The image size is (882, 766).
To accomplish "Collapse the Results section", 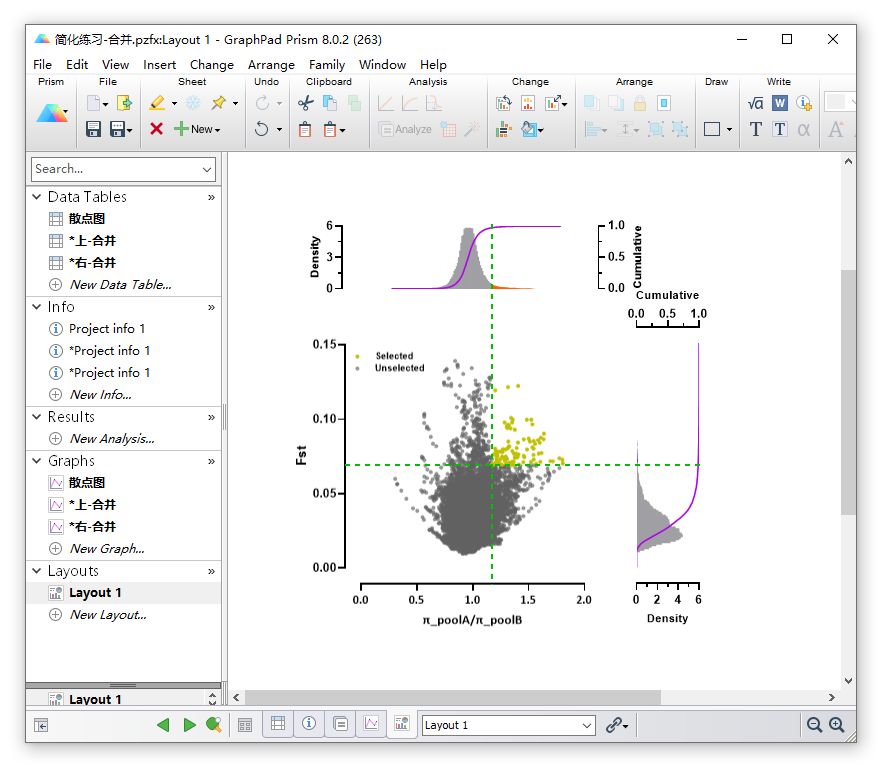I will point(37,417).
